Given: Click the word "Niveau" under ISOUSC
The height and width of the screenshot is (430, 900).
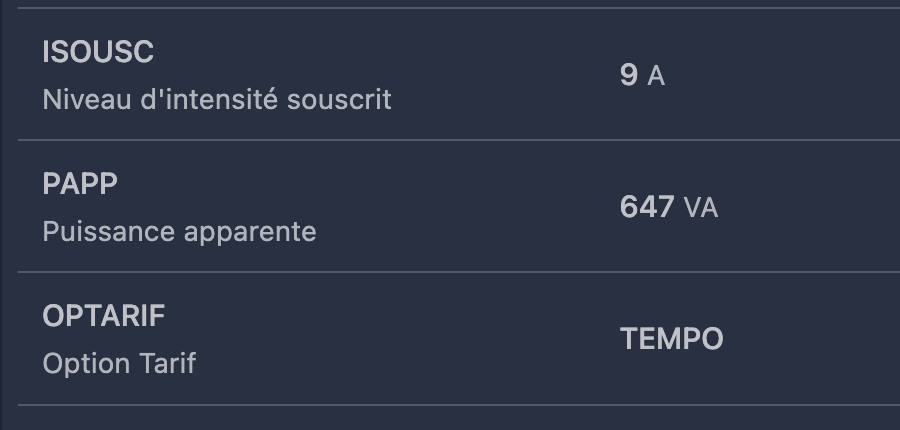Looking at the screenshot, I should pyautogui.click(x=87, y=100).
